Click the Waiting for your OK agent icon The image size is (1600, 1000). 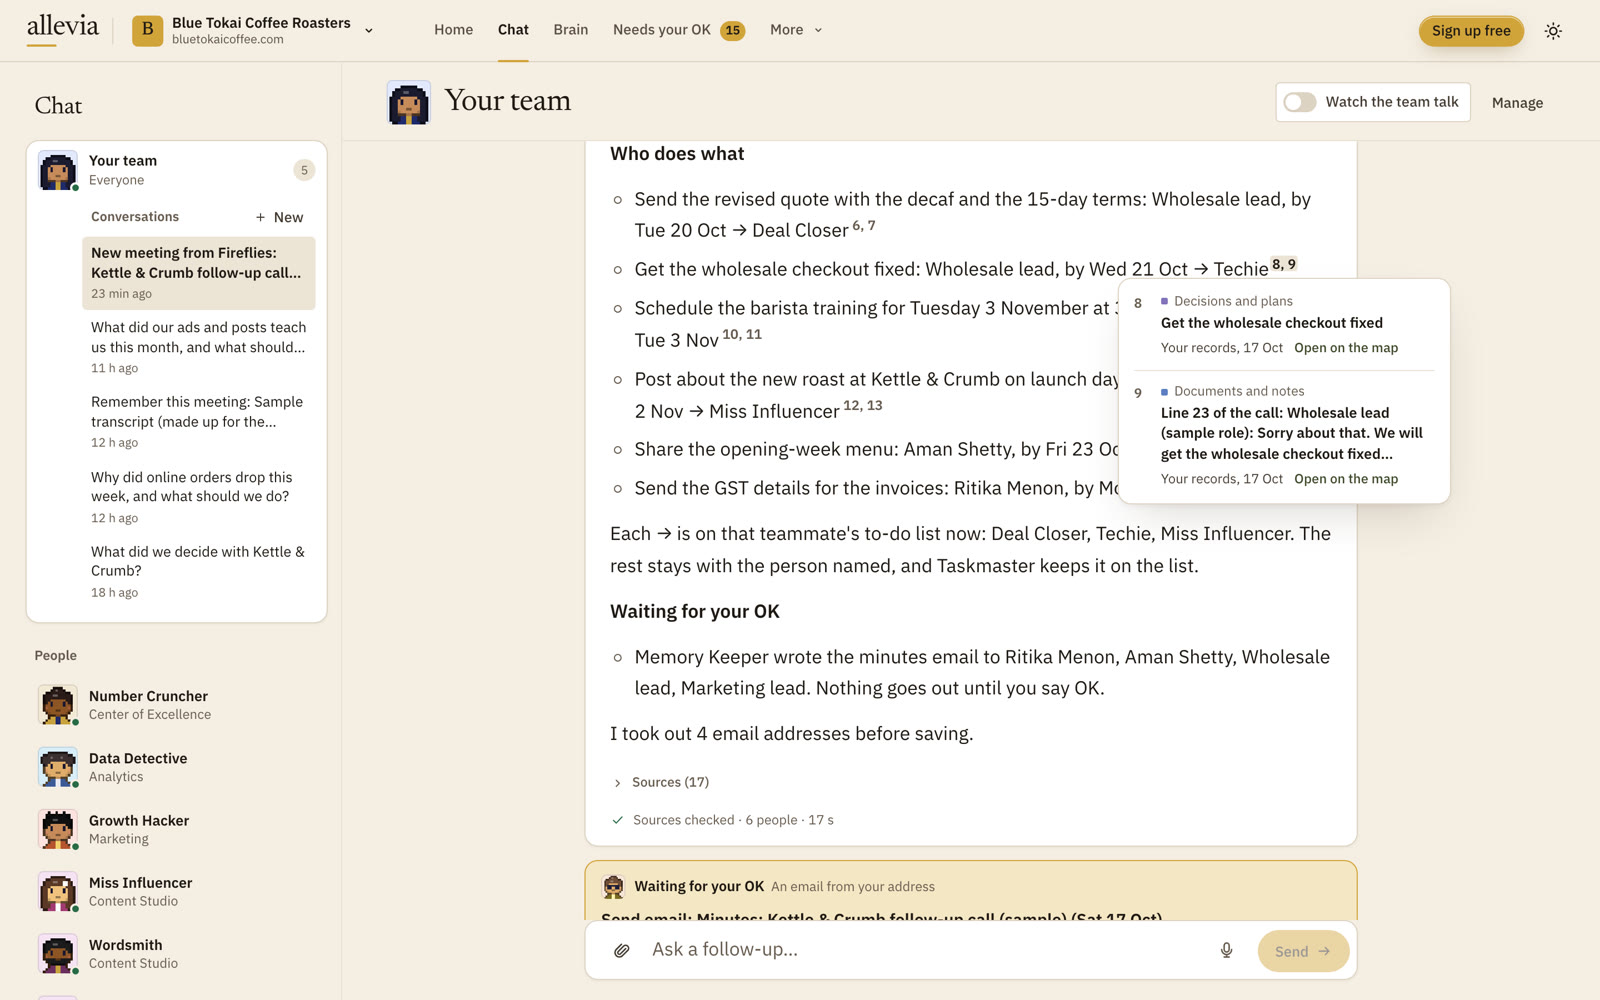click(x=613, y=886)
